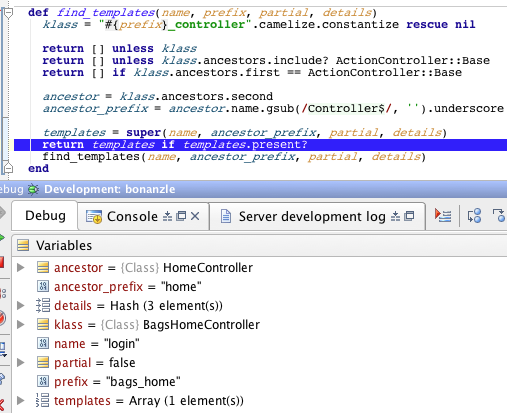The image size is (507, 413).
Task: Click the Development: bonanzle debug title
Action: pyautogui.click(x=109, y=189)
